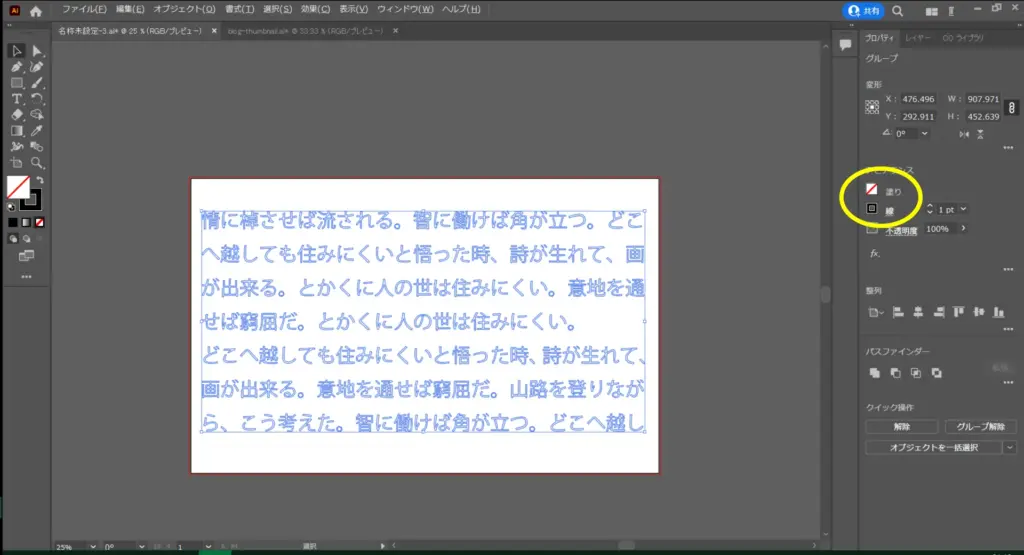This screenshot has height=555, width=1024.
Task: Open the arrange documents icon
Action: [932, 12]
